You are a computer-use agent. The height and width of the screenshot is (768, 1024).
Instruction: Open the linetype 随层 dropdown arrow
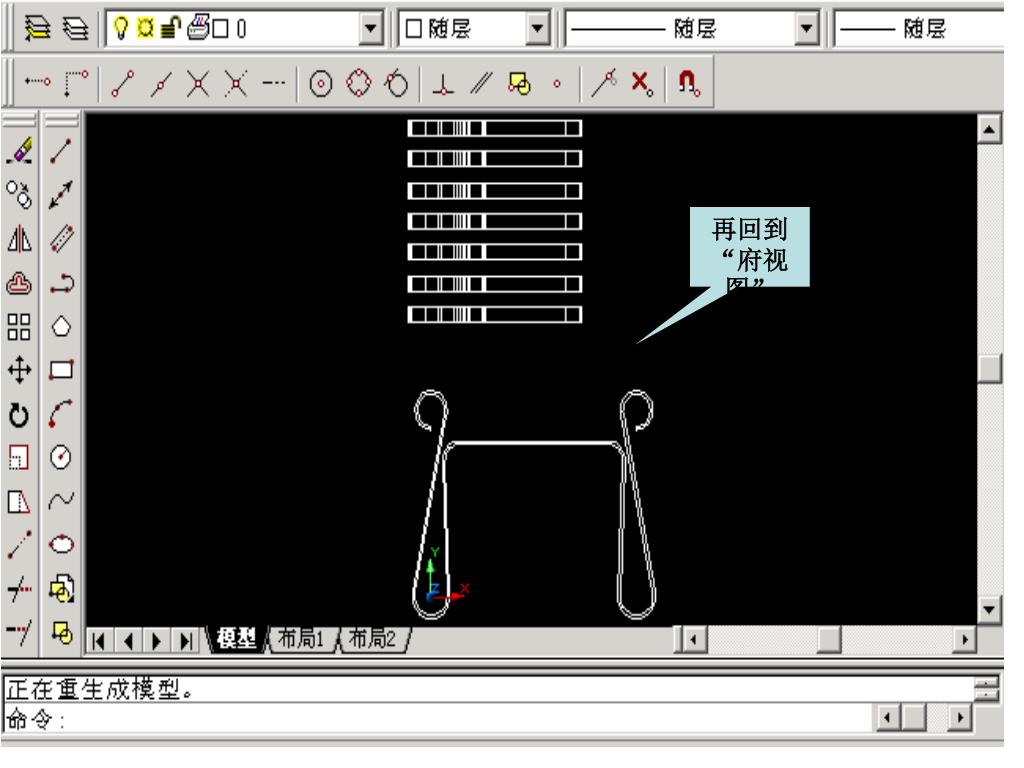pos(806,29)
